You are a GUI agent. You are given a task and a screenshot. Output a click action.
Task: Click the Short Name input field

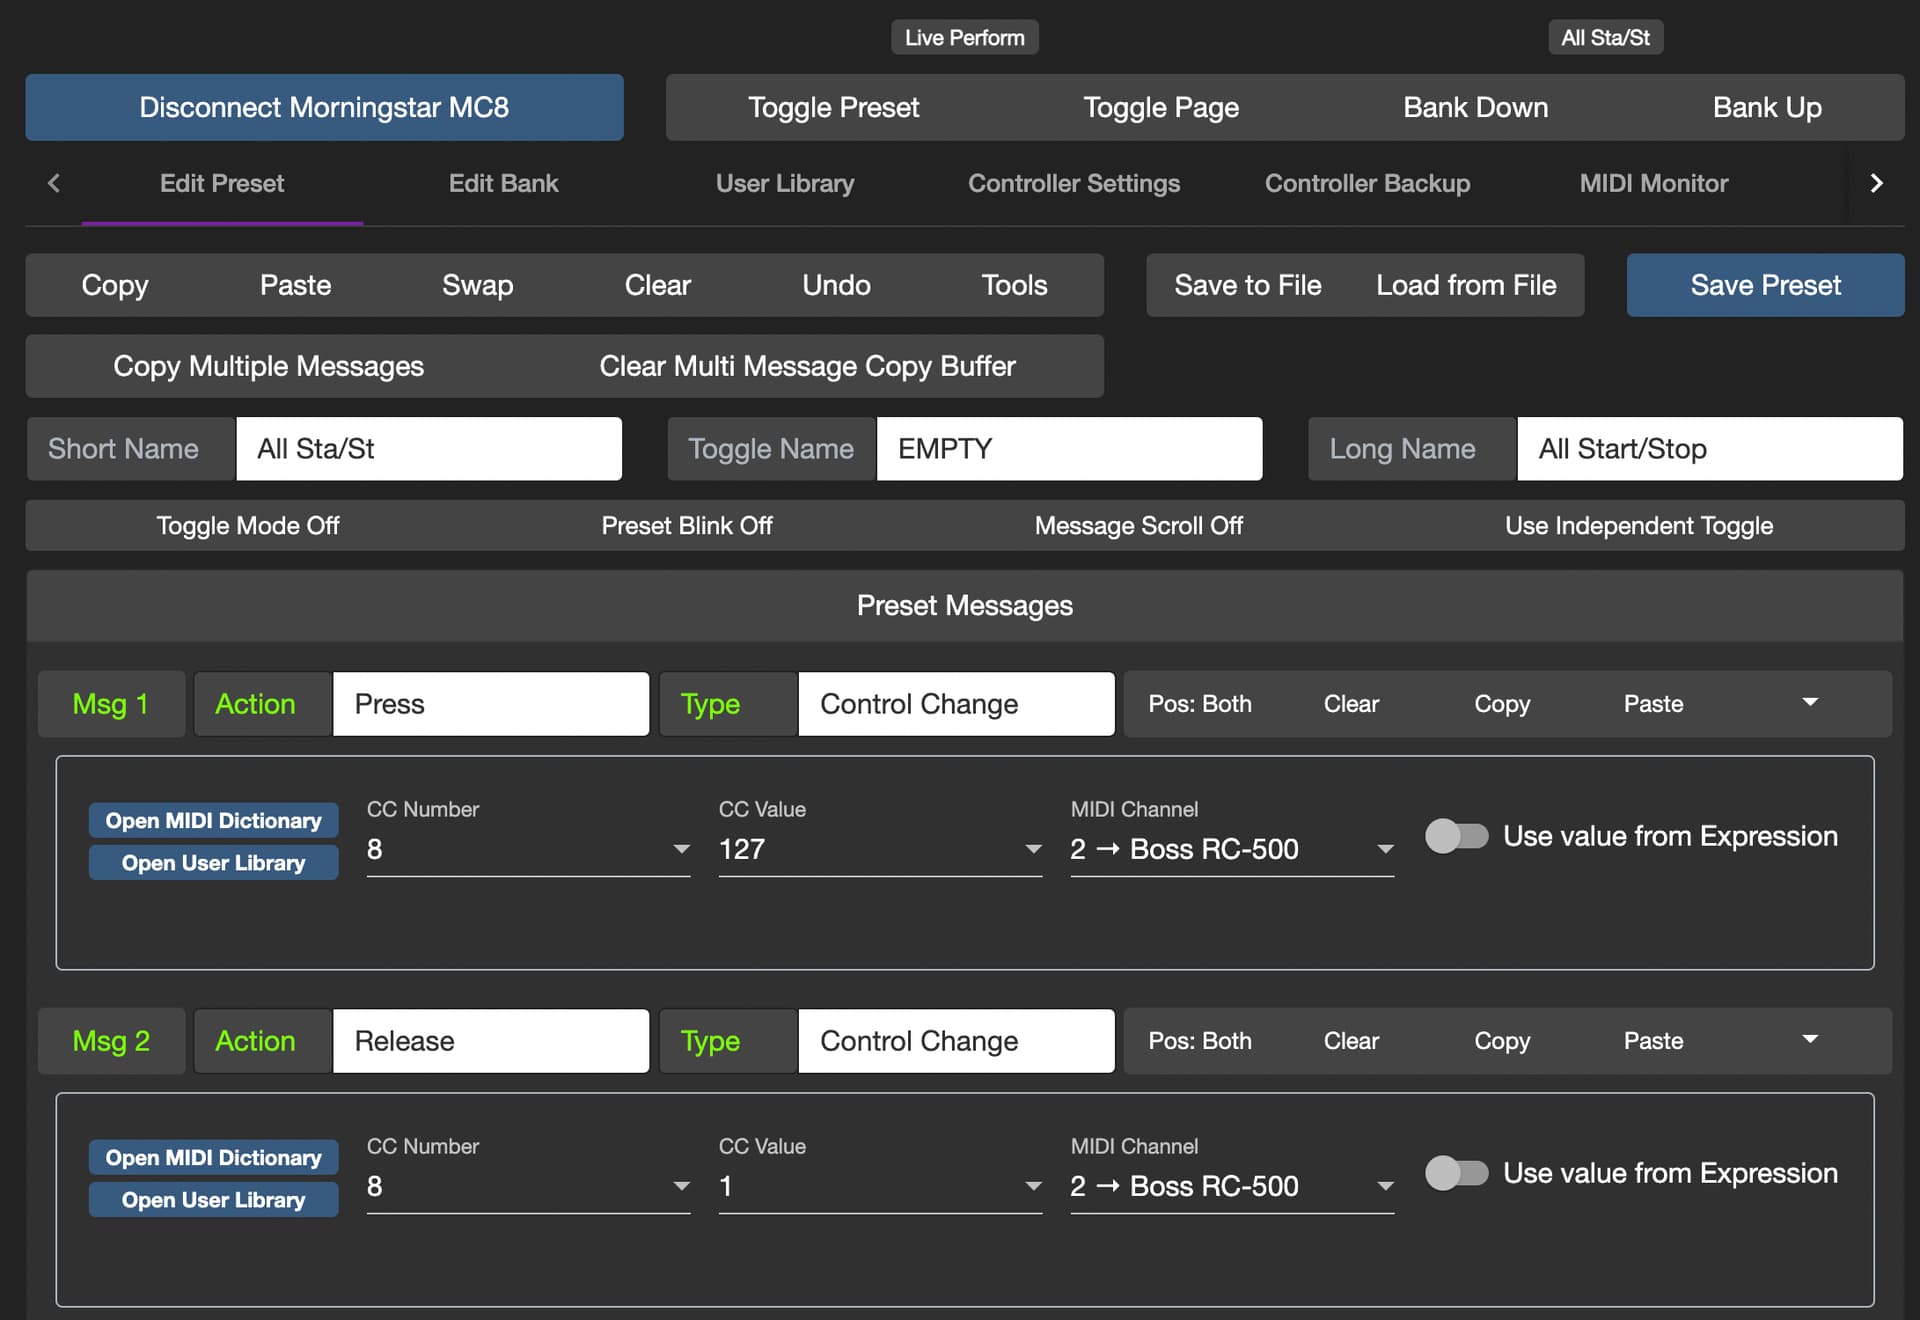pos(428,449)
